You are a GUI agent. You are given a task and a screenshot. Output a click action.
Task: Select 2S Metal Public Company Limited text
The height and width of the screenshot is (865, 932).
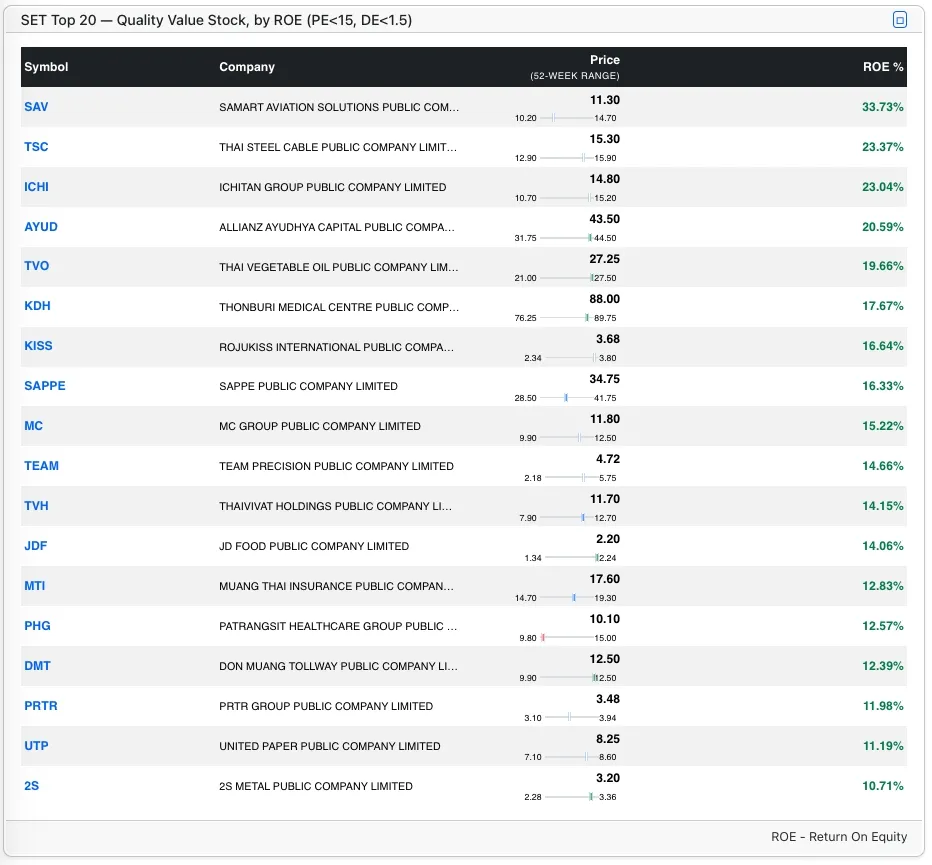[x=316, y=786]
